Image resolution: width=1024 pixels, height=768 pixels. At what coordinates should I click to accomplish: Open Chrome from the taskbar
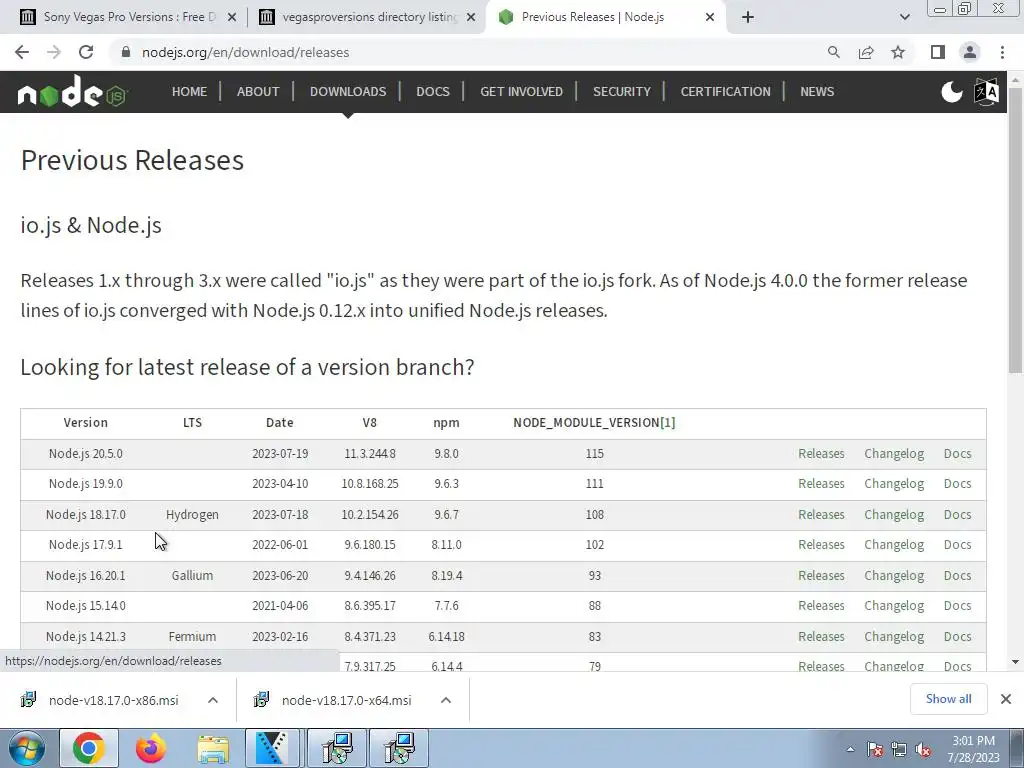point(89,748)
